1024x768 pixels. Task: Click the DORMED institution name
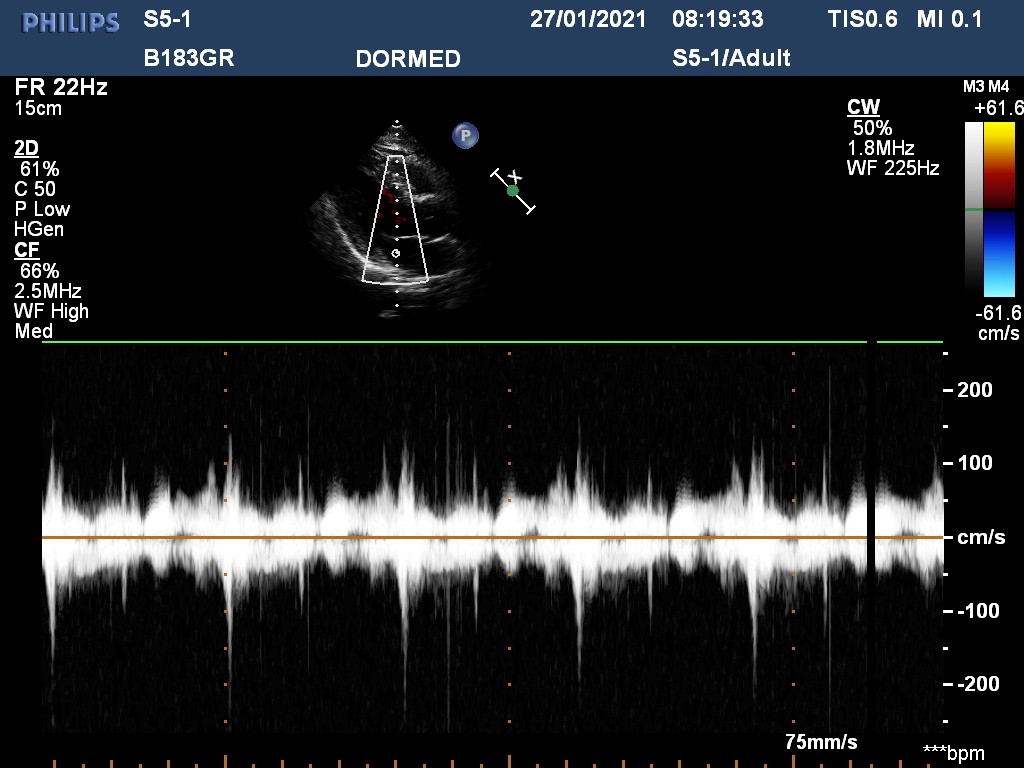pos(408,59)
